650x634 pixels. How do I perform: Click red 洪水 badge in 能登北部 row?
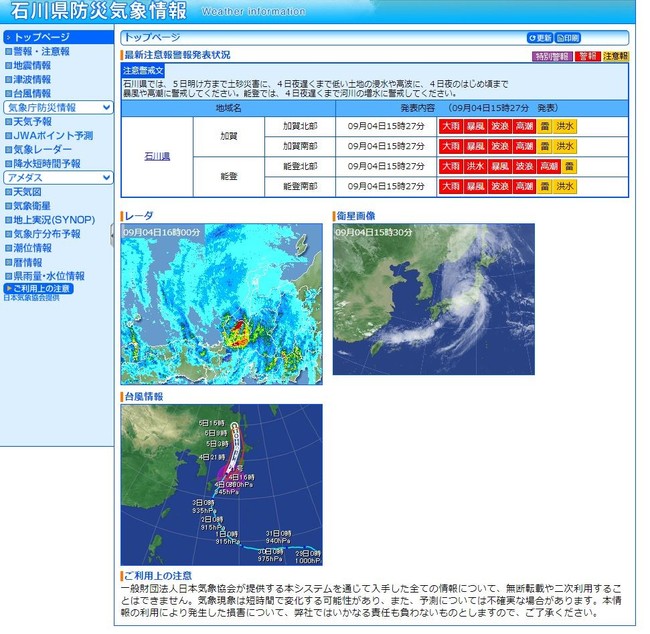[475, 167]
